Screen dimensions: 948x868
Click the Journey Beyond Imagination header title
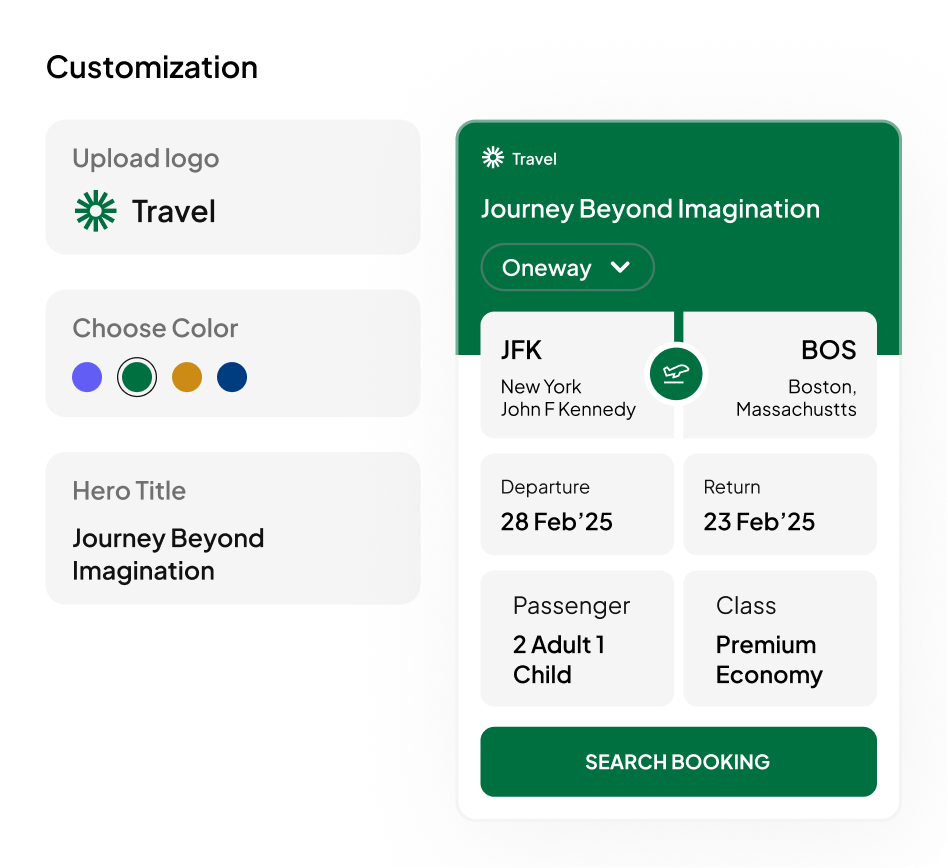[650, 209]
